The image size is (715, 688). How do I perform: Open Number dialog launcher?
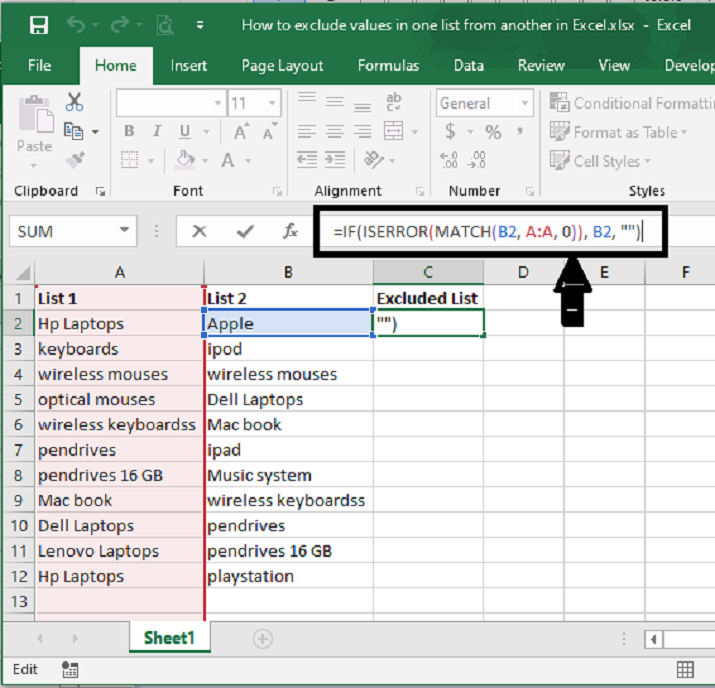(x=529, y=192)
